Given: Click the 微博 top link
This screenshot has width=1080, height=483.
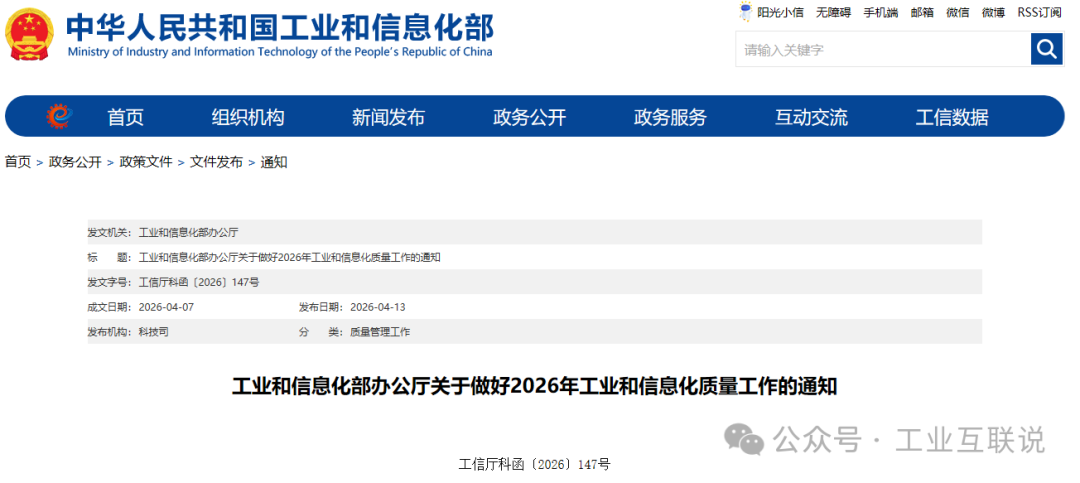Looking at the screenshot, I should tap(993, 12).
